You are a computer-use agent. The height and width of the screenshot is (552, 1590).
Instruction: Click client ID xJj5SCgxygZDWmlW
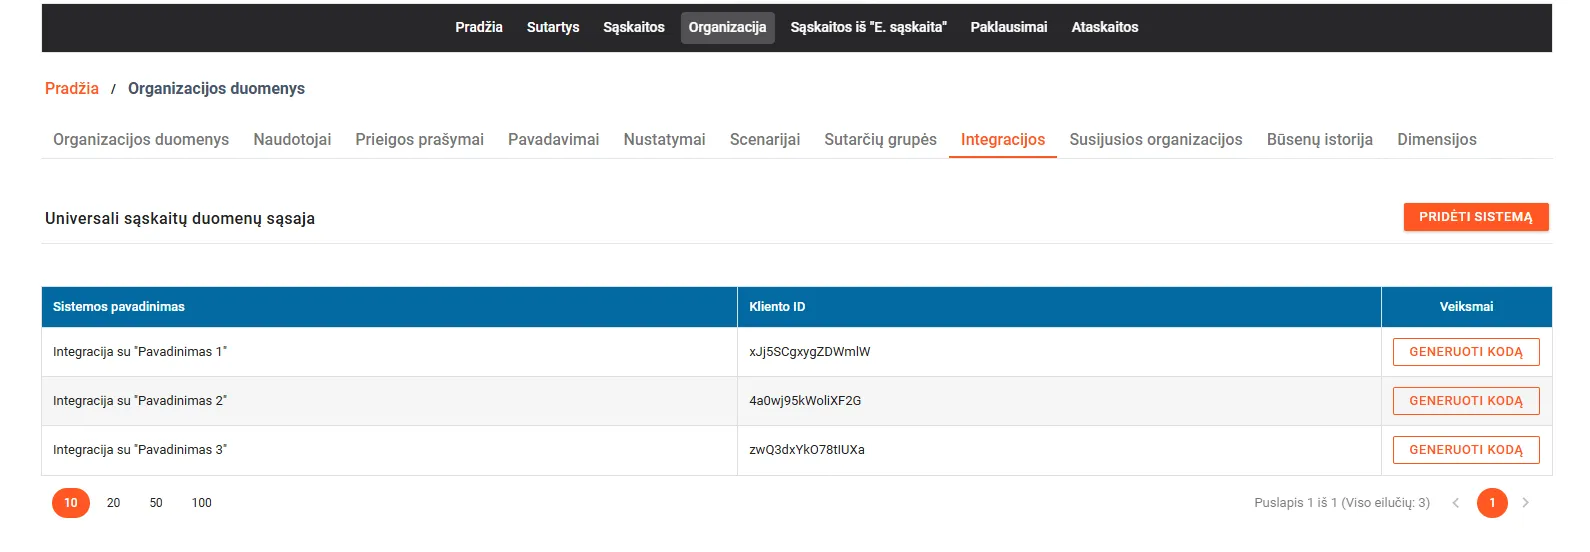point(809,352)
